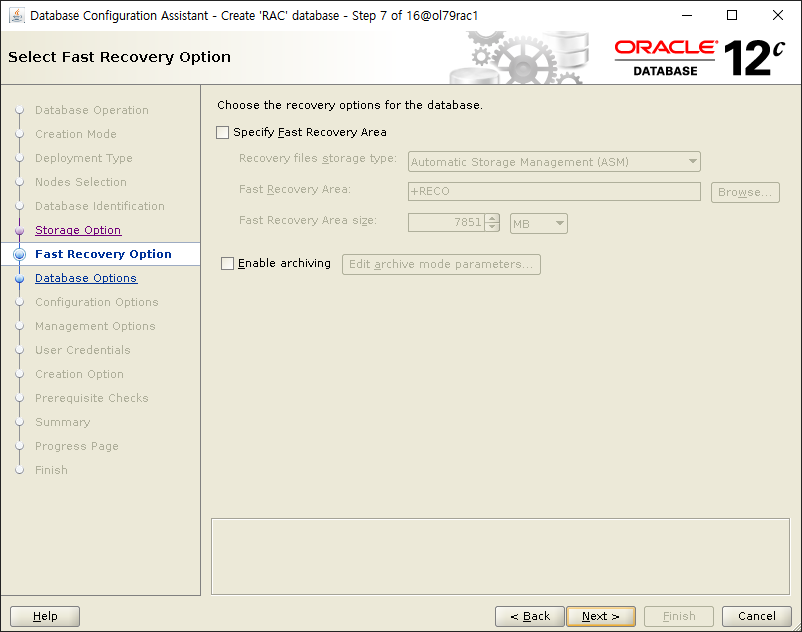The height and width of the screenshot is (632, 802).
Task: Jump to the Database Options step
Action: pyautogui.click(x=86, y=278)
